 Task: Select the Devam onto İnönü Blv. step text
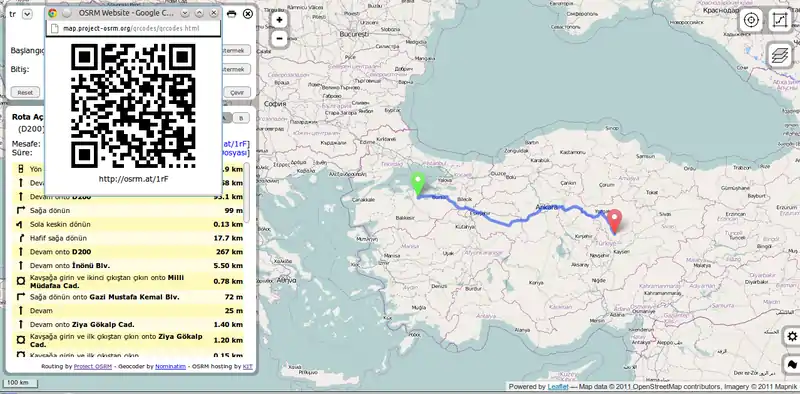coord(70,265)
